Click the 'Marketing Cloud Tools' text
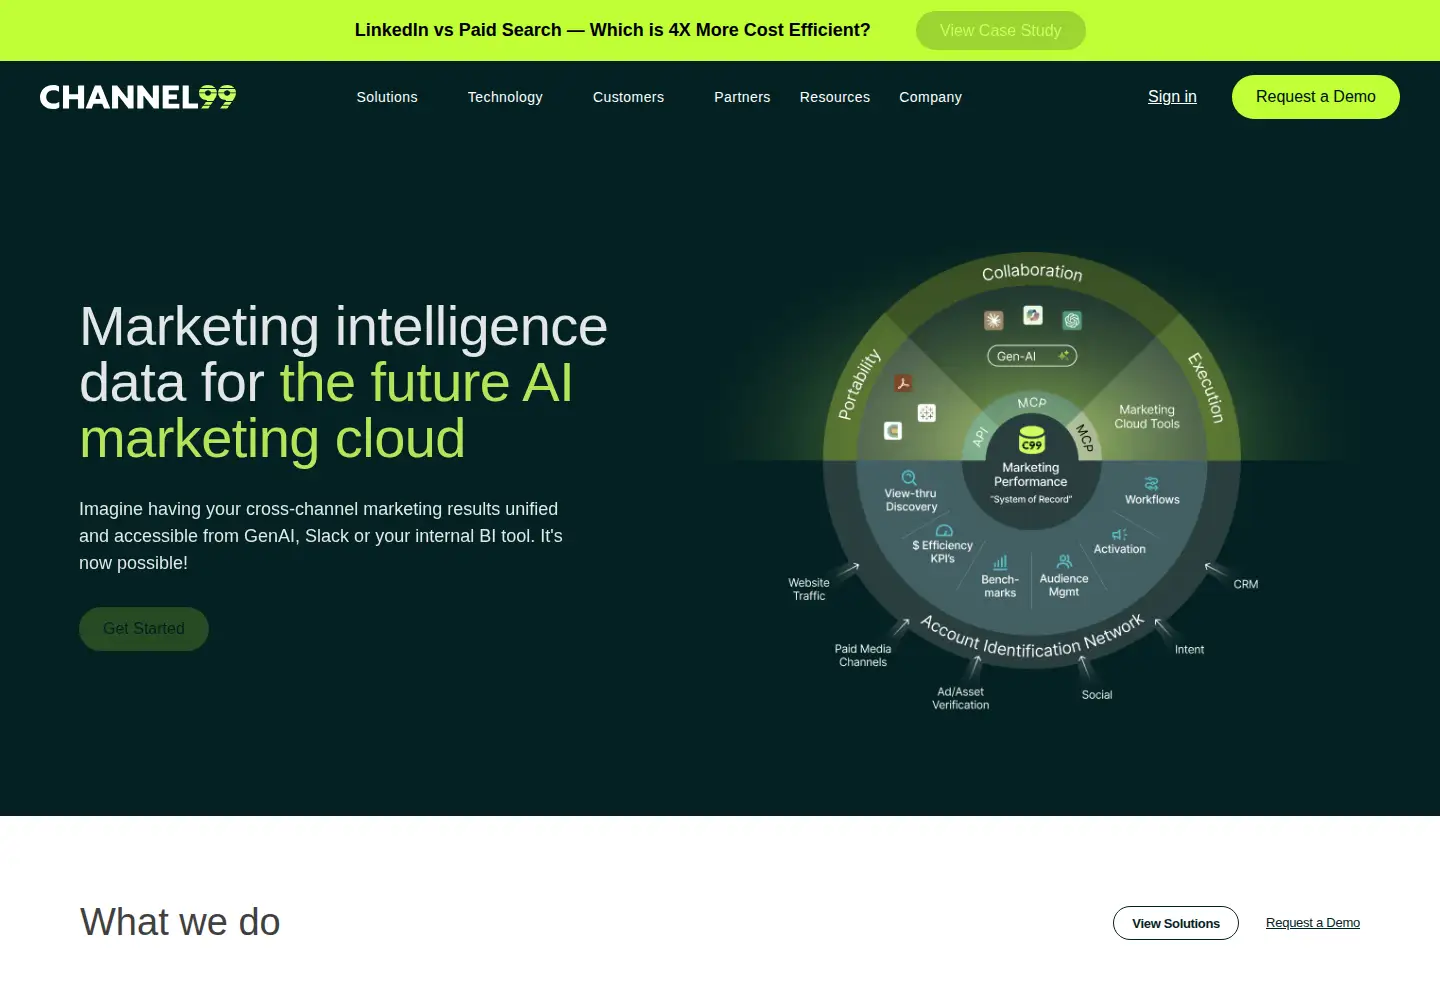This screenshot has height=1000, width=1440. pos(1147,417)
